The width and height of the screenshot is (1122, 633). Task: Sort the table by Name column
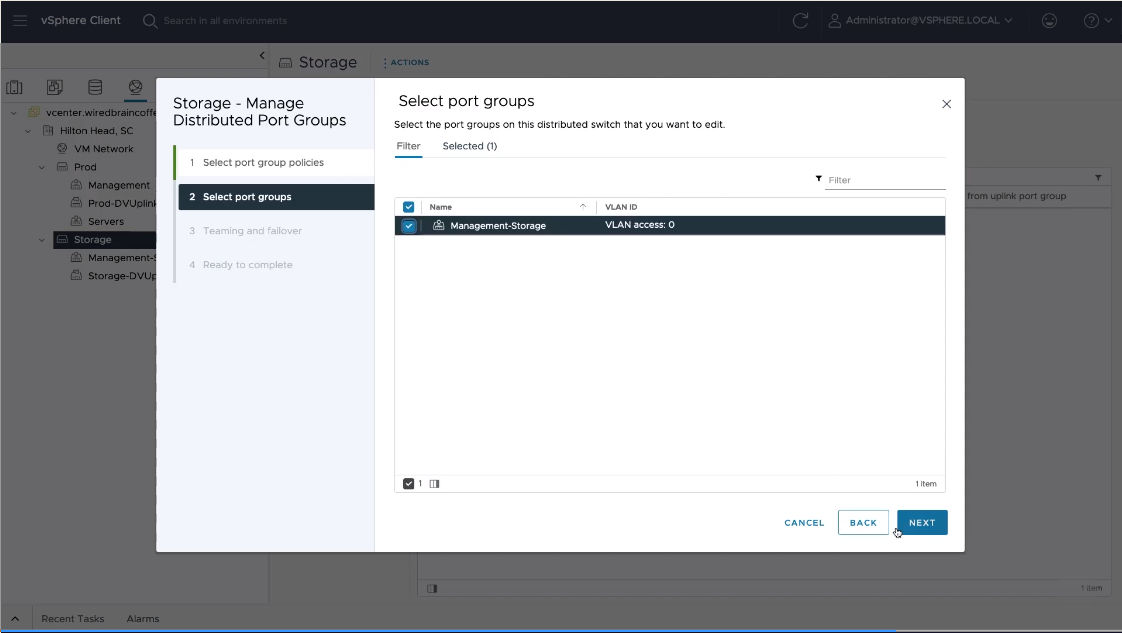coord(441,207)
